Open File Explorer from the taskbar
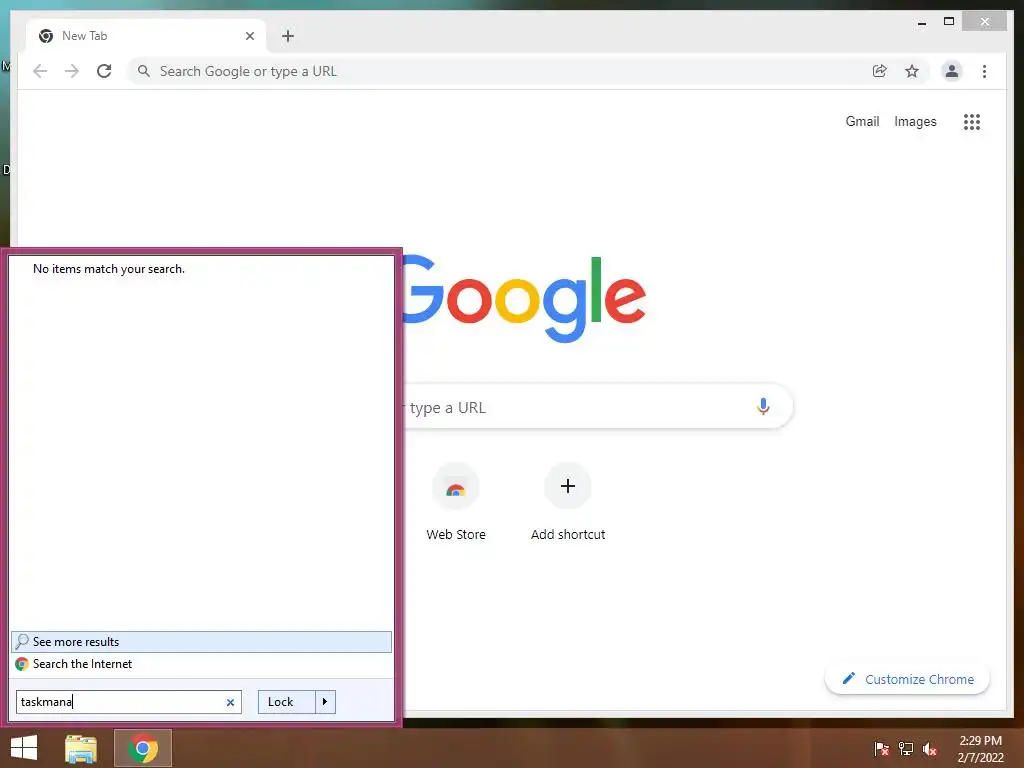Viewport: 1024px width, 768px height. click(x=81, y=748)
